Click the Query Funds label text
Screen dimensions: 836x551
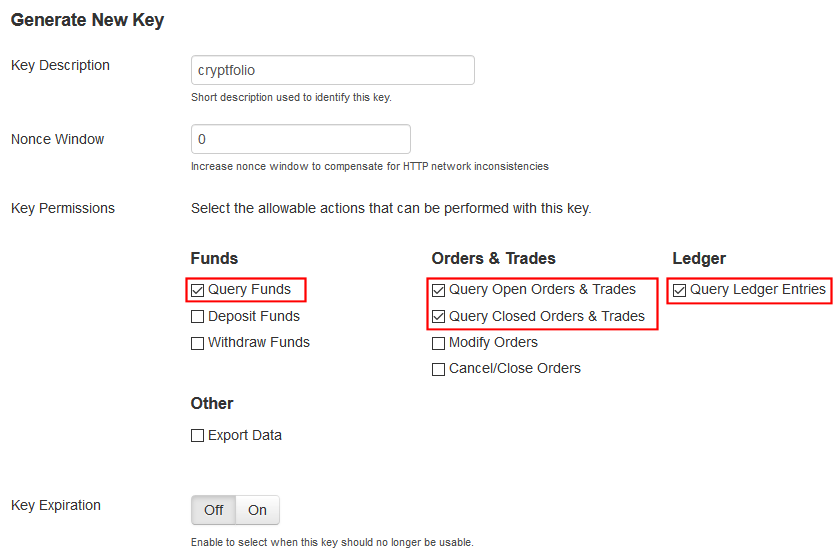(249, 290)
